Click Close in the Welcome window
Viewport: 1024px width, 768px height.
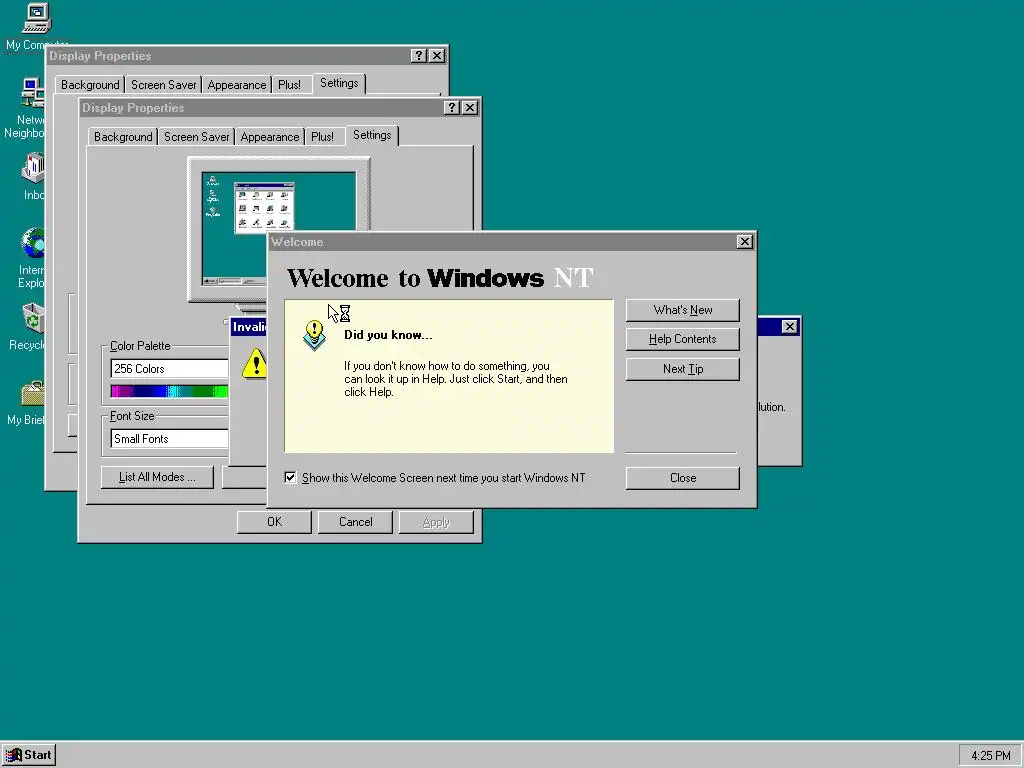(x=682, y=478)
